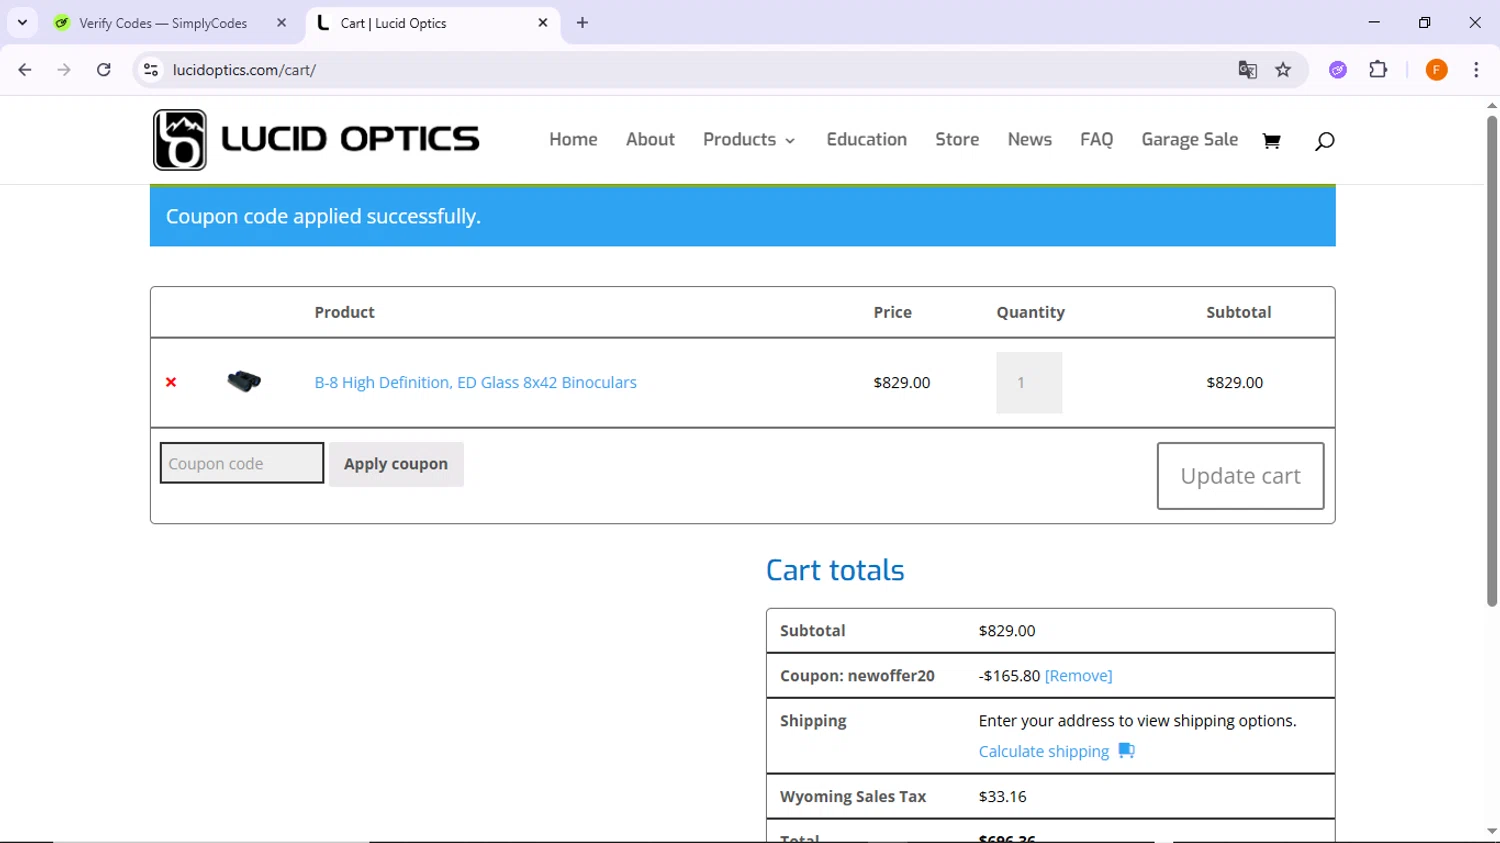Open a new browser tab
1500x843 pixels.
(583, 23)
